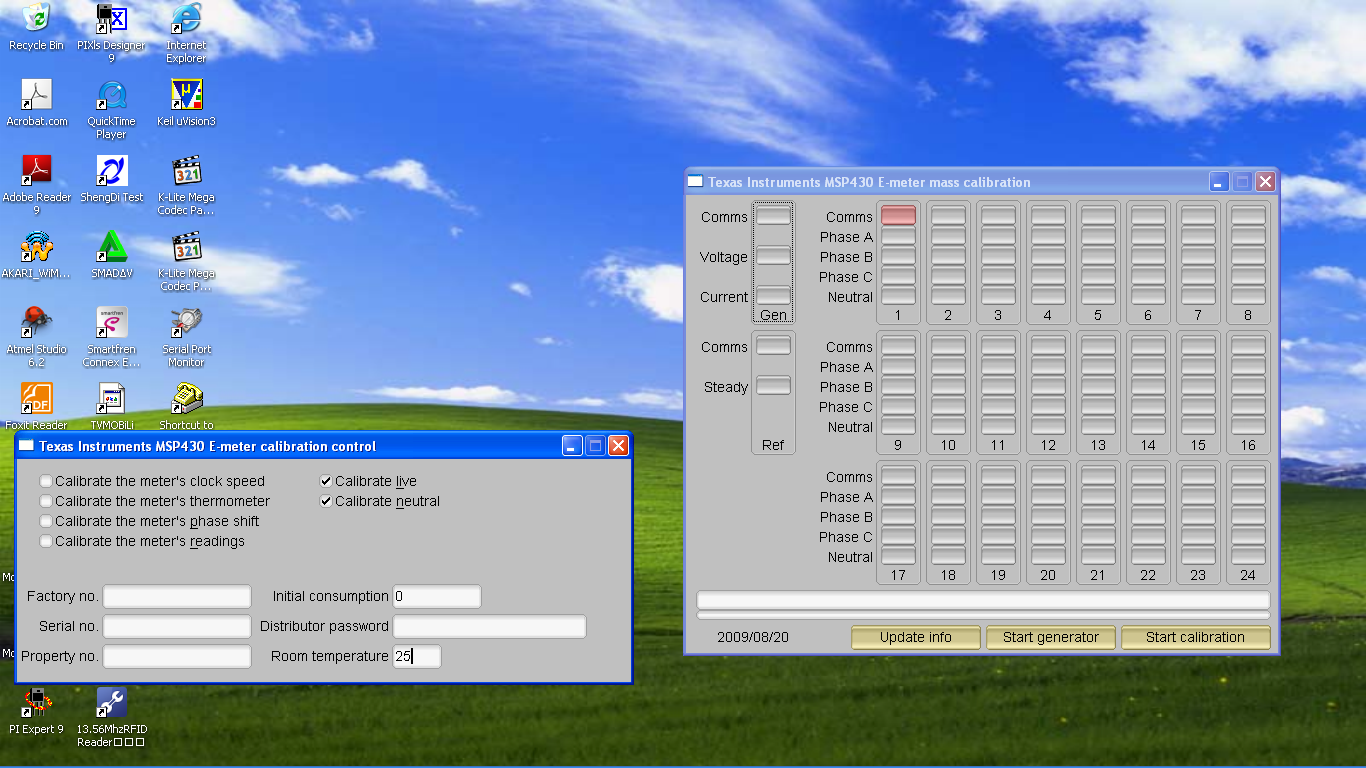Select the Initial consumption field
Image resolution: width=1366 pixels, height=768 pixels.
pyautogui.click(x=437, y=596)
